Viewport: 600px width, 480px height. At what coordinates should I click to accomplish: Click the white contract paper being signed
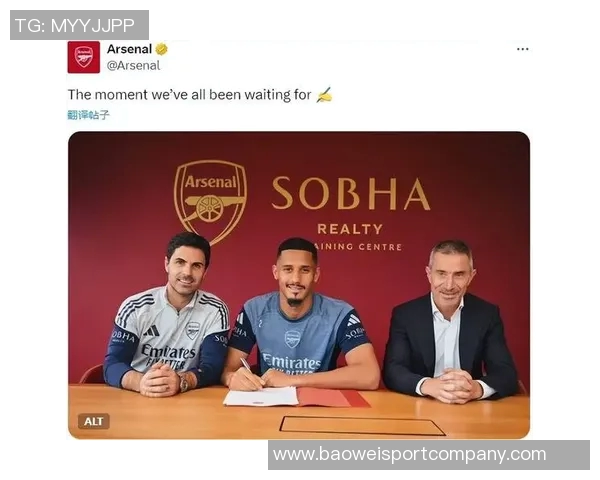261,396
